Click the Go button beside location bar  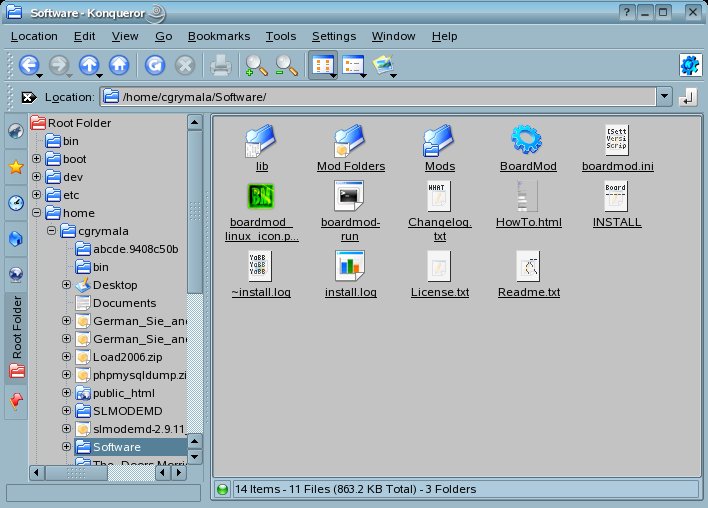(x=688, y=97)
